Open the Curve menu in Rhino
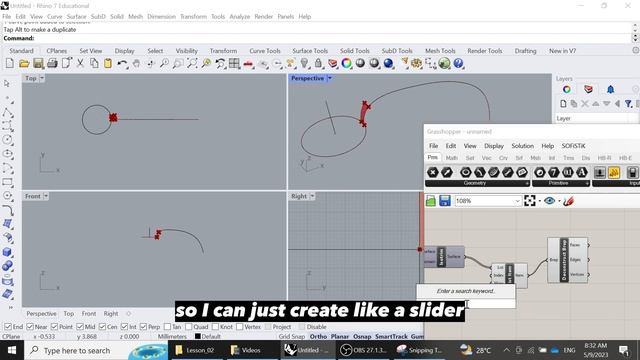 pyautogui.click(x=54, y=16)
